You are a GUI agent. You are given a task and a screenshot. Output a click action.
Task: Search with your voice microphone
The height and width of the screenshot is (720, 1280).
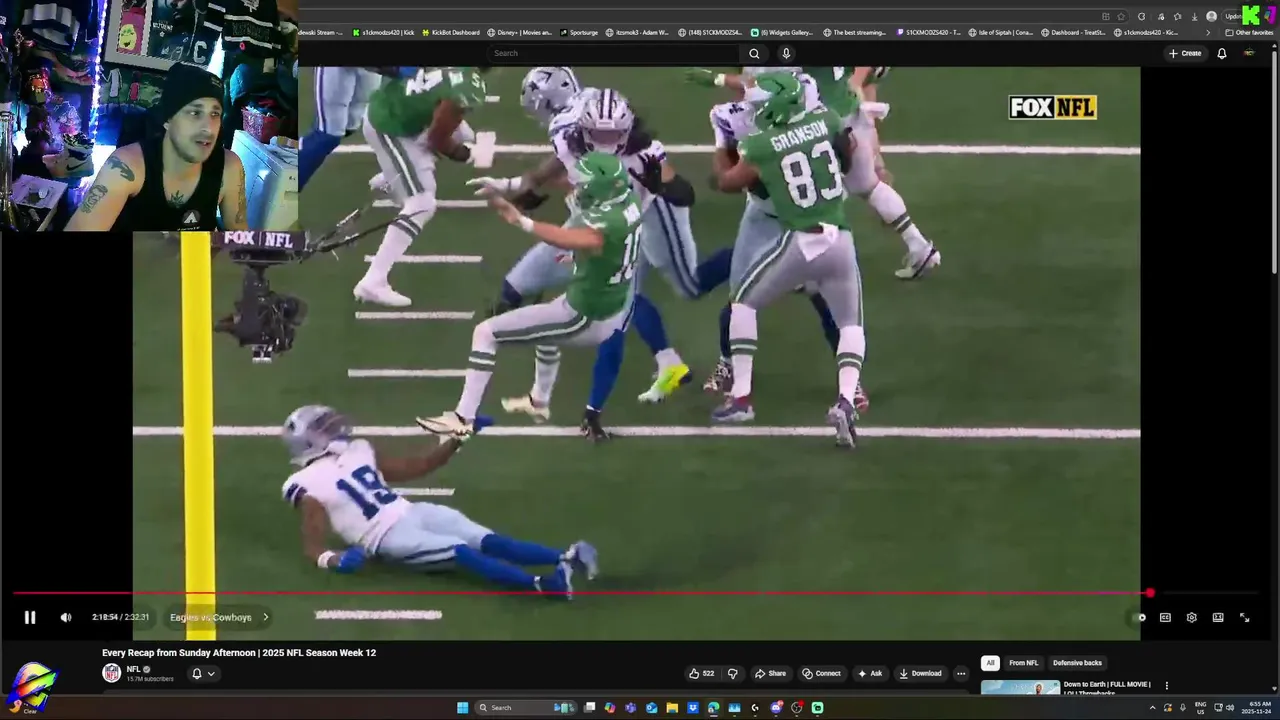[786, 53]
